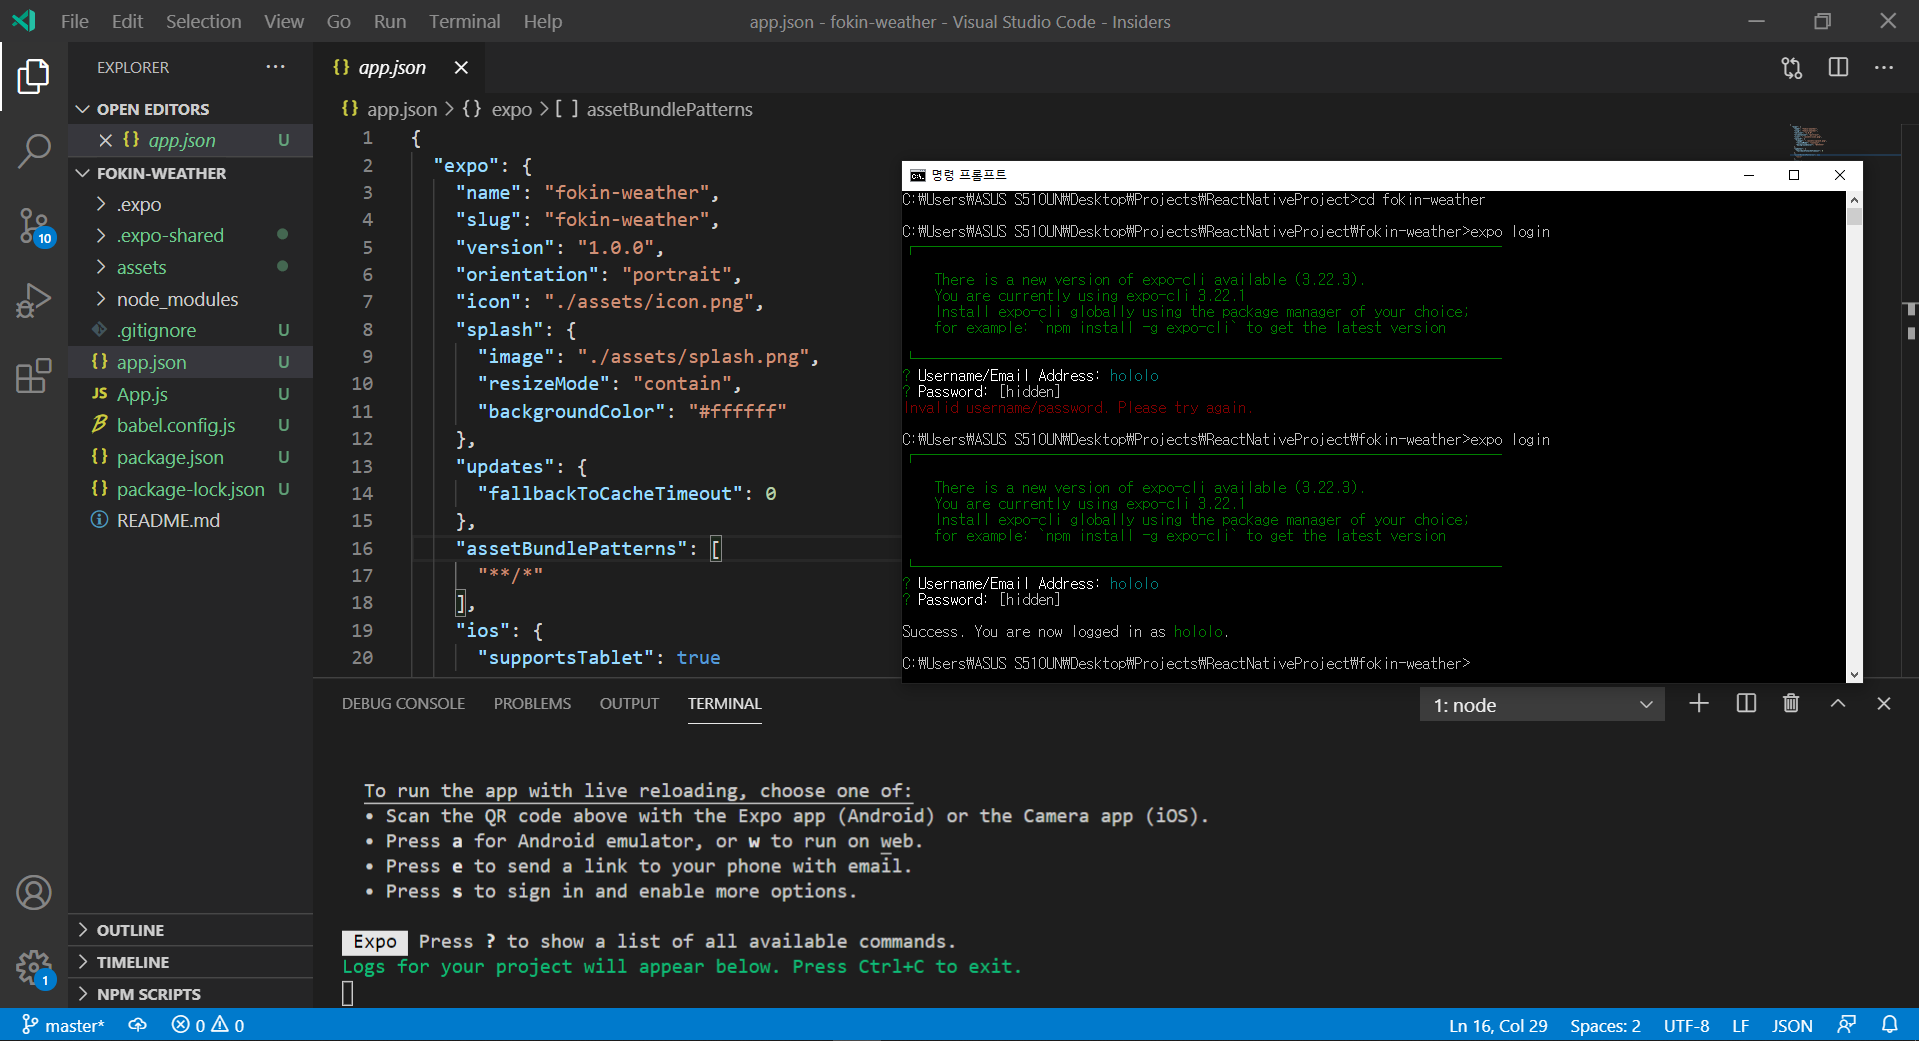Open the Run and Debug view
This screenshot has width=1919, height=1041.
point(33,300)
